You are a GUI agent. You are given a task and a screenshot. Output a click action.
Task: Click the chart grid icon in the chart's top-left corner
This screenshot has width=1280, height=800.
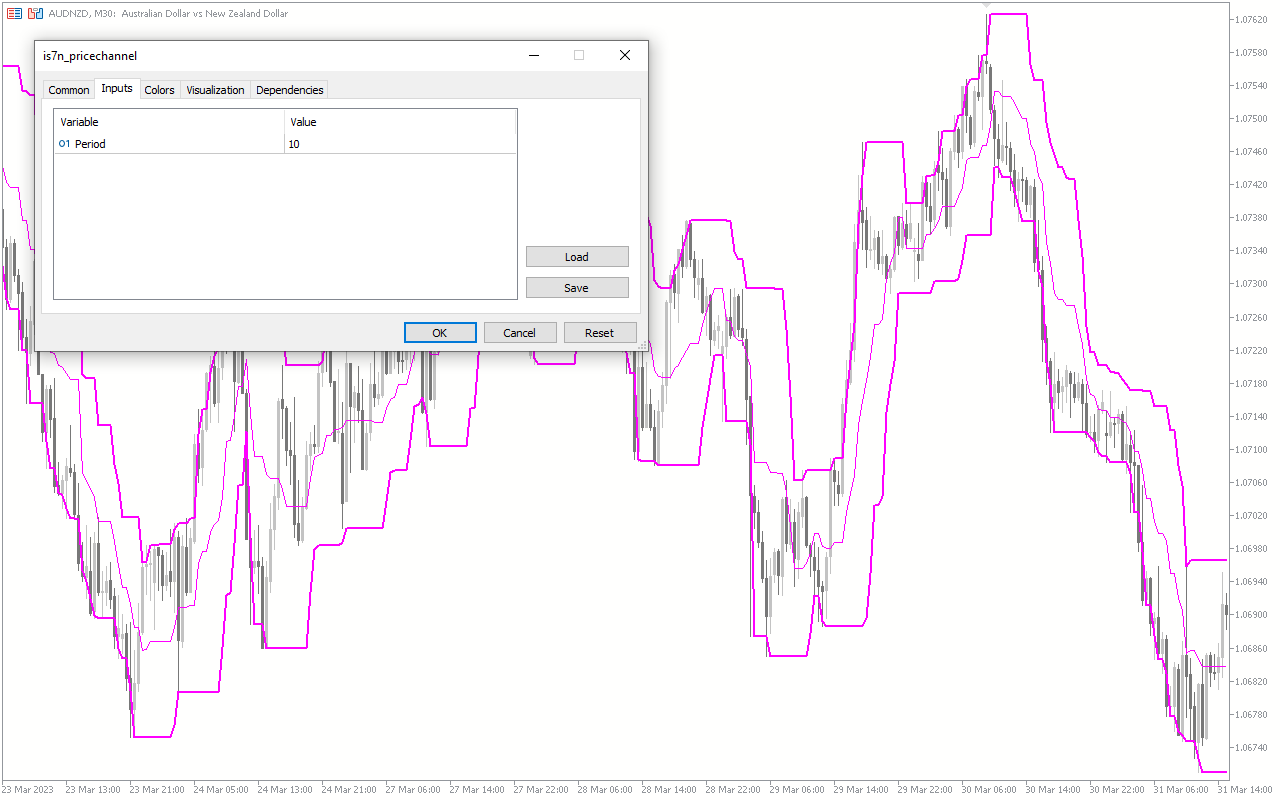[x=14, y=13]
